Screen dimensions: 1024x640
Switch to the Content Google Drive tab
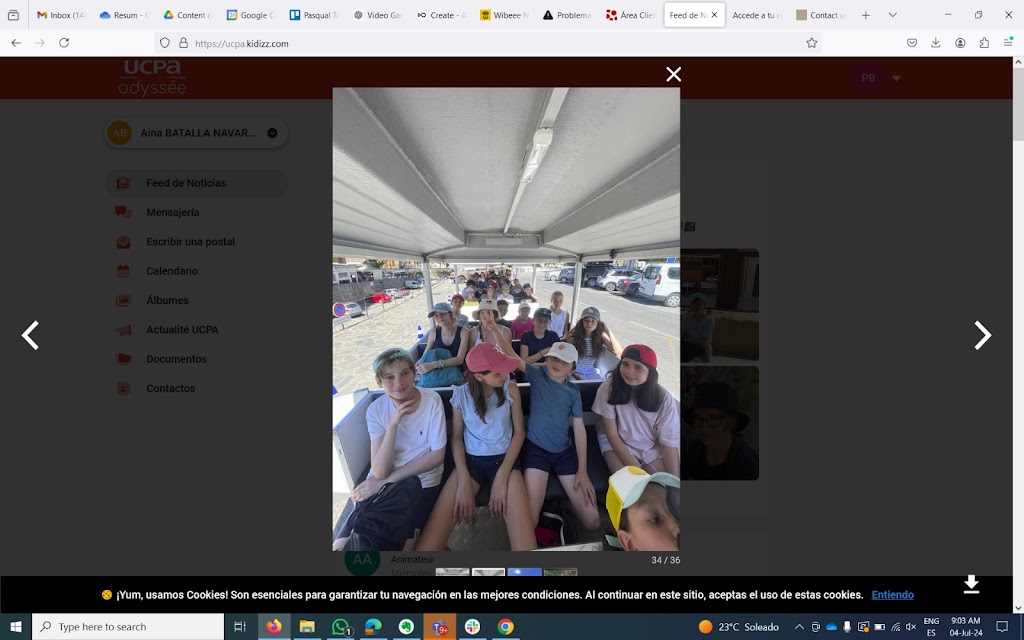click(x=187, y=15)
